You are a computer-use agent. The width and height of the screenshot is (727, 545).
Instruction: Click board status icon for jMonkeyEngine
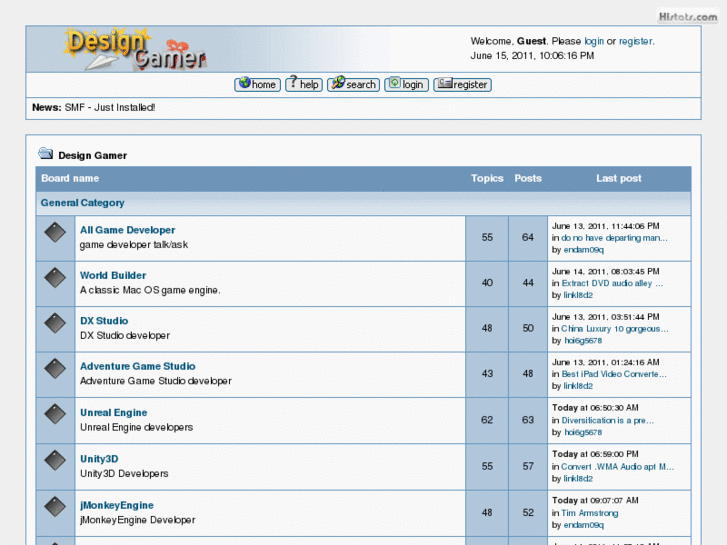[x=55, y=507]
